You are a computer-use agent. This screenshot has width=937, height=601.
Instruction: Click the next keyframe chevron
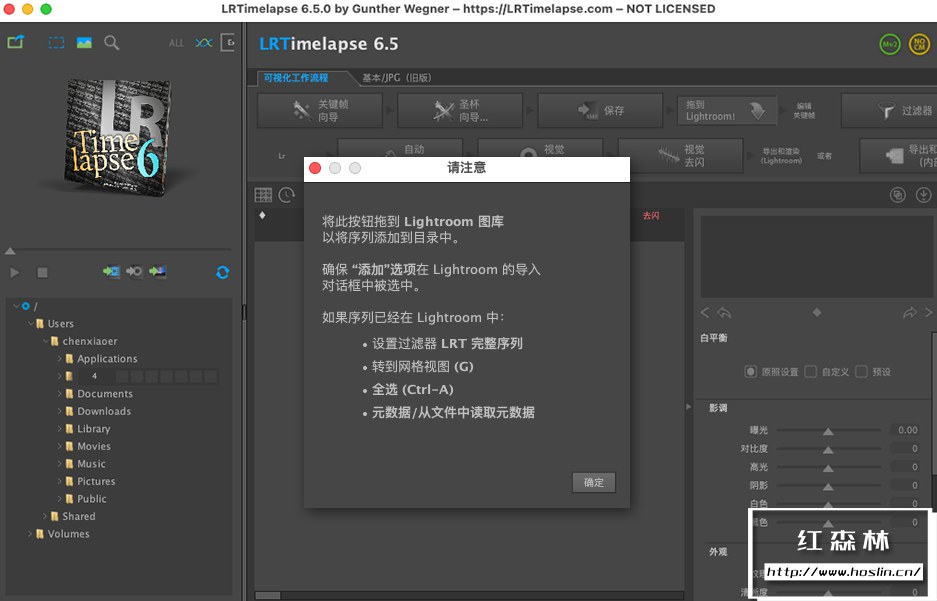coord(929,312)
